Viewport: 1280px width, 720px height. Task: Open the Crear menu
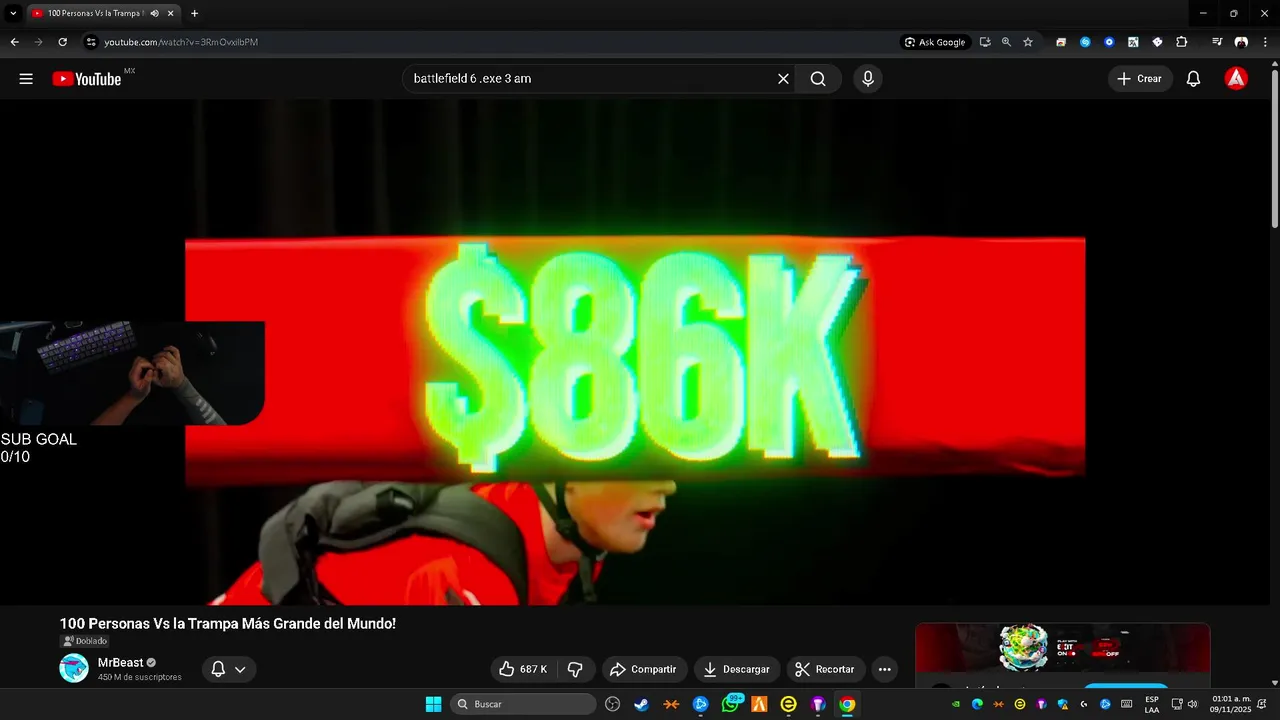(1140, 79)
